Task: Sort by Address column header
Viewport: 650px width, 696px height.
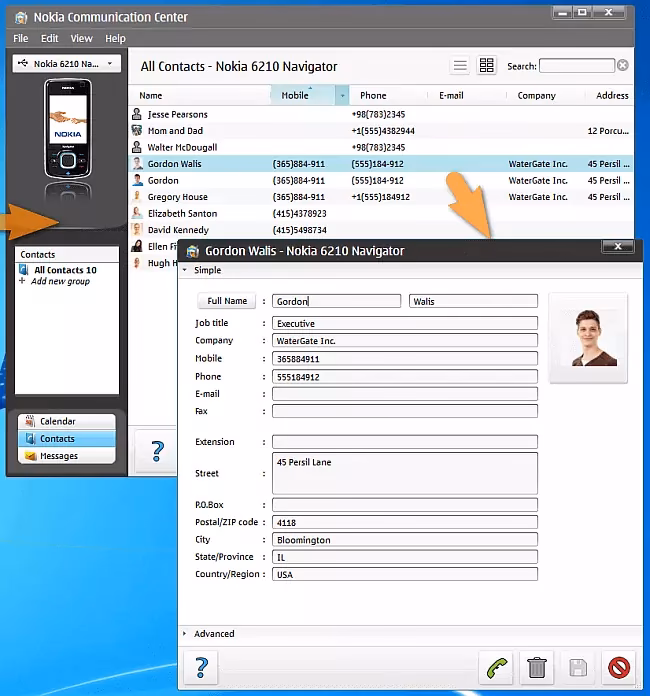Action: click(x=612, y=95)
